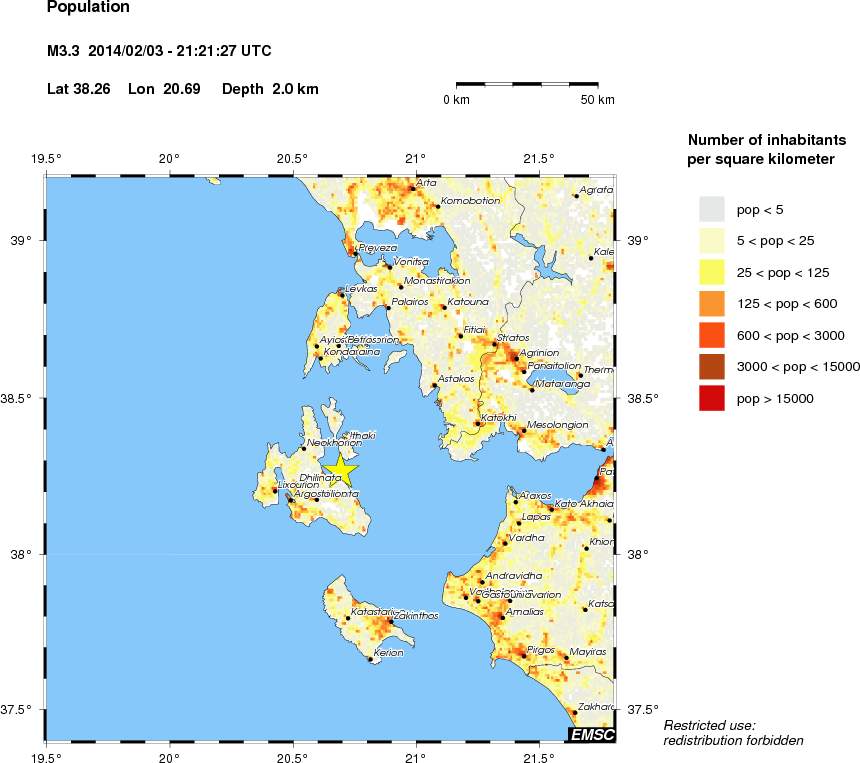The height and width of the screenshot is (763, 860).
Task: Select the '25 < pop < 125' yellow swatch
Action: pos(711,271)
